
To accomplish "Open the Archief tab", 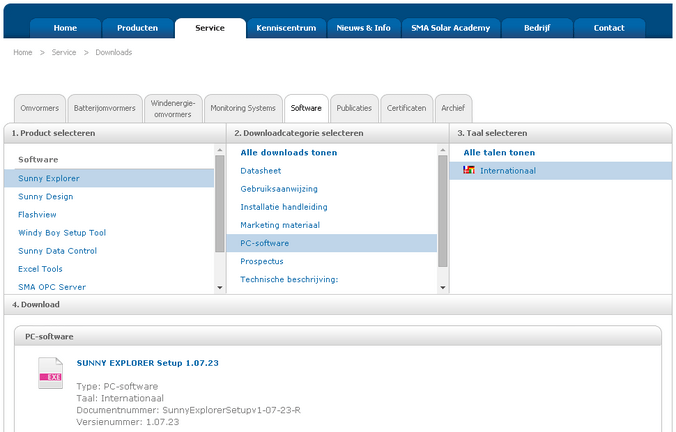I will [x=454, y=108].
